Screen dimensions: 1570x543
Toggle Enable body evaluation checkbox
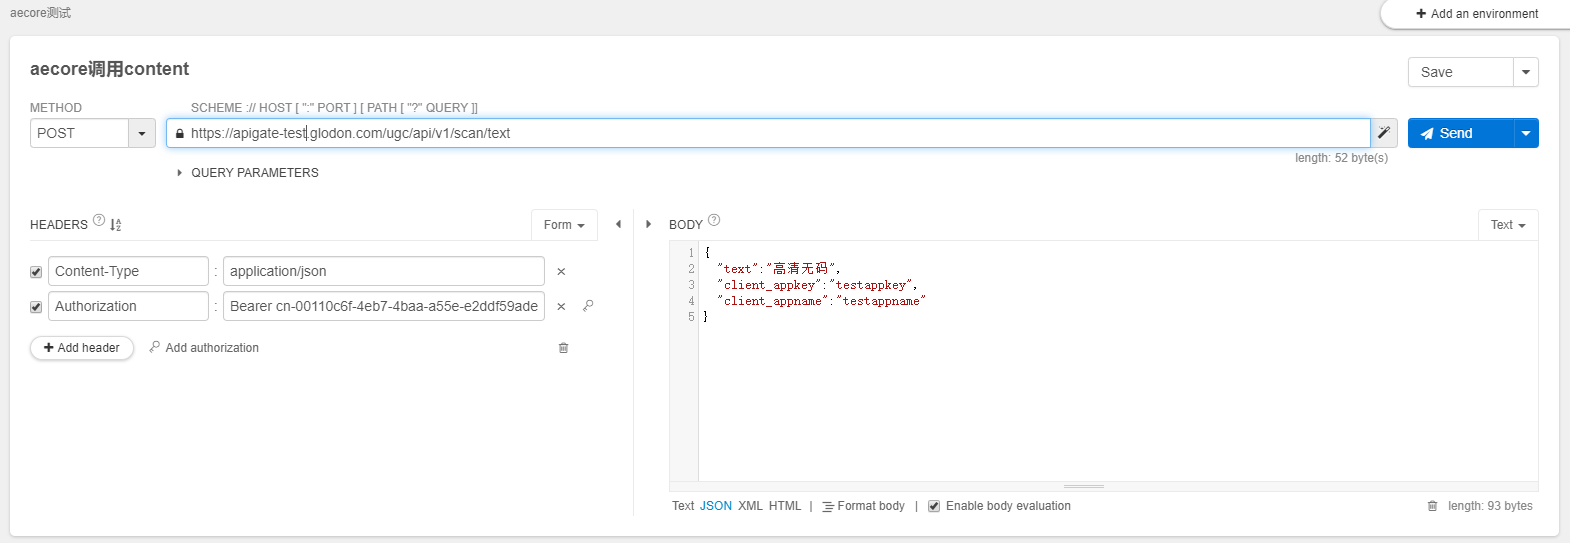tap(934, 506)
